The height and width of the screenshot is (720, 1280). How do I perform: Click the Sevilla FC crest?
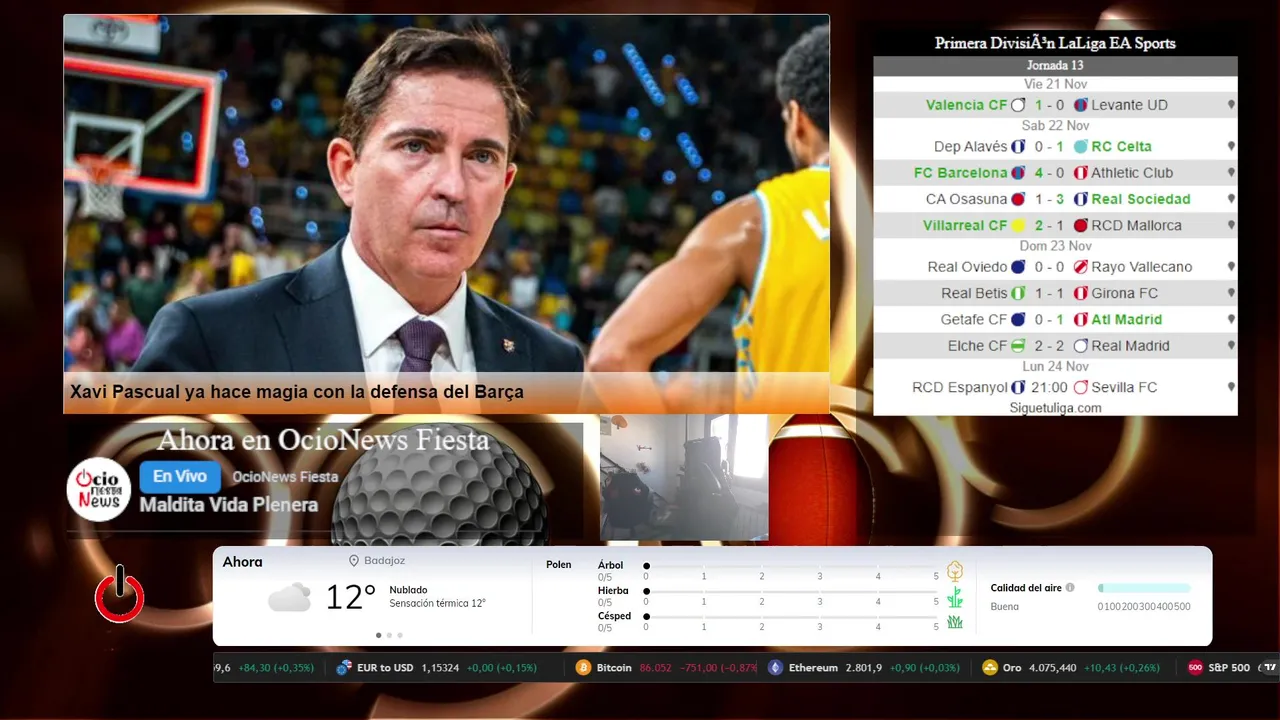(x=1080, y=387)
